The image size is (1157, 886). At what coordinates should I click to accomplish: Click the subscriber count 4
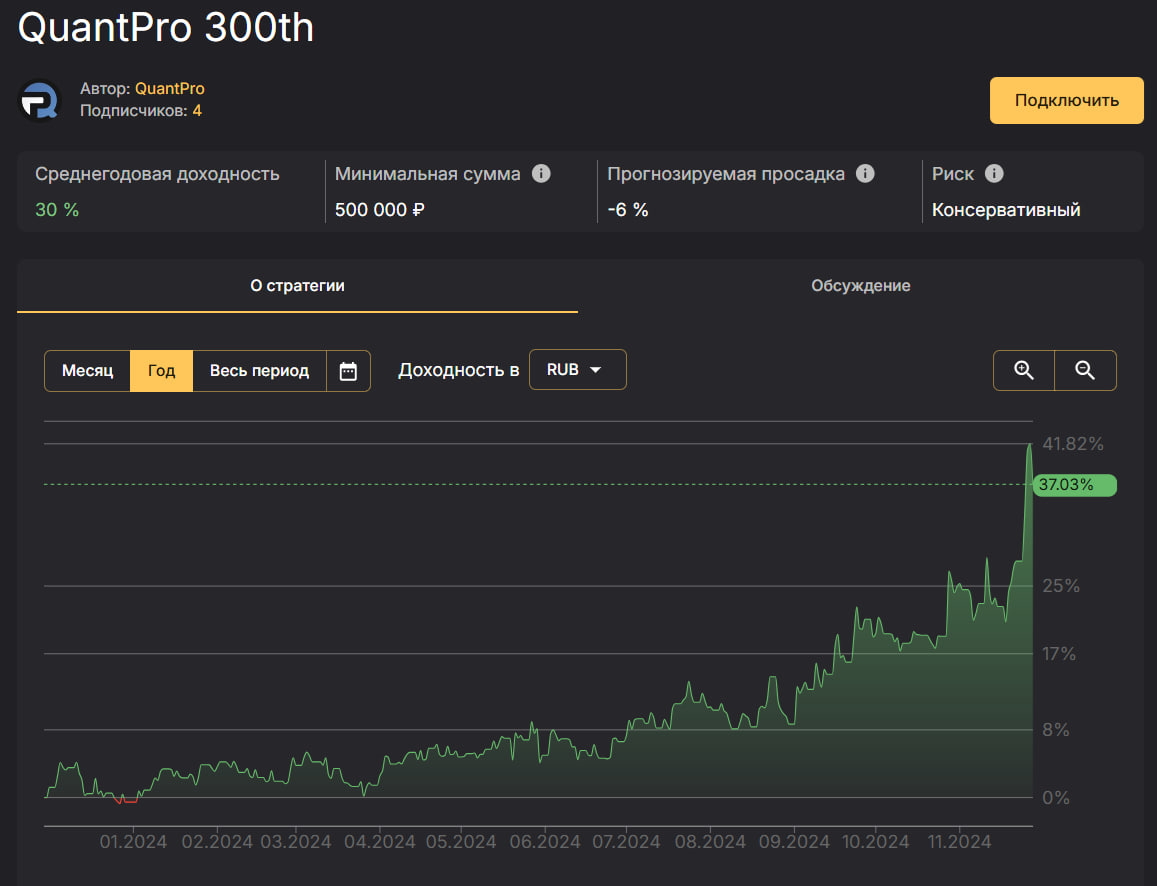[x=197, y=110]
